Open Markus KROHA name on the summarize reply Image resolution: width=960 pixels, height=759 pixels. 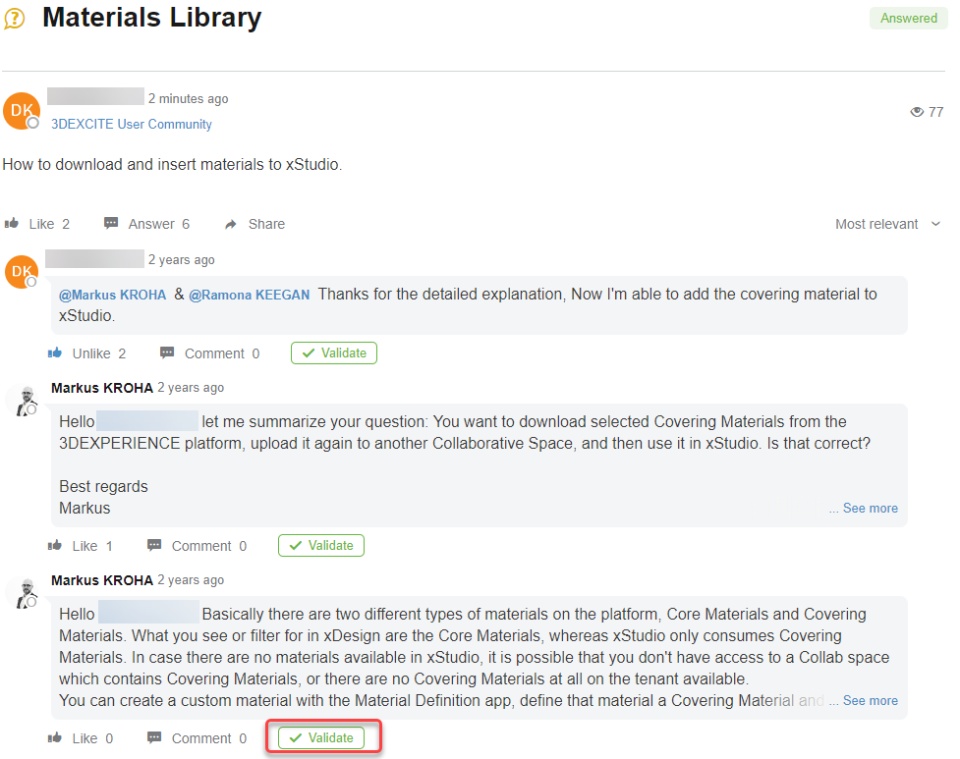tap(102, 388)
